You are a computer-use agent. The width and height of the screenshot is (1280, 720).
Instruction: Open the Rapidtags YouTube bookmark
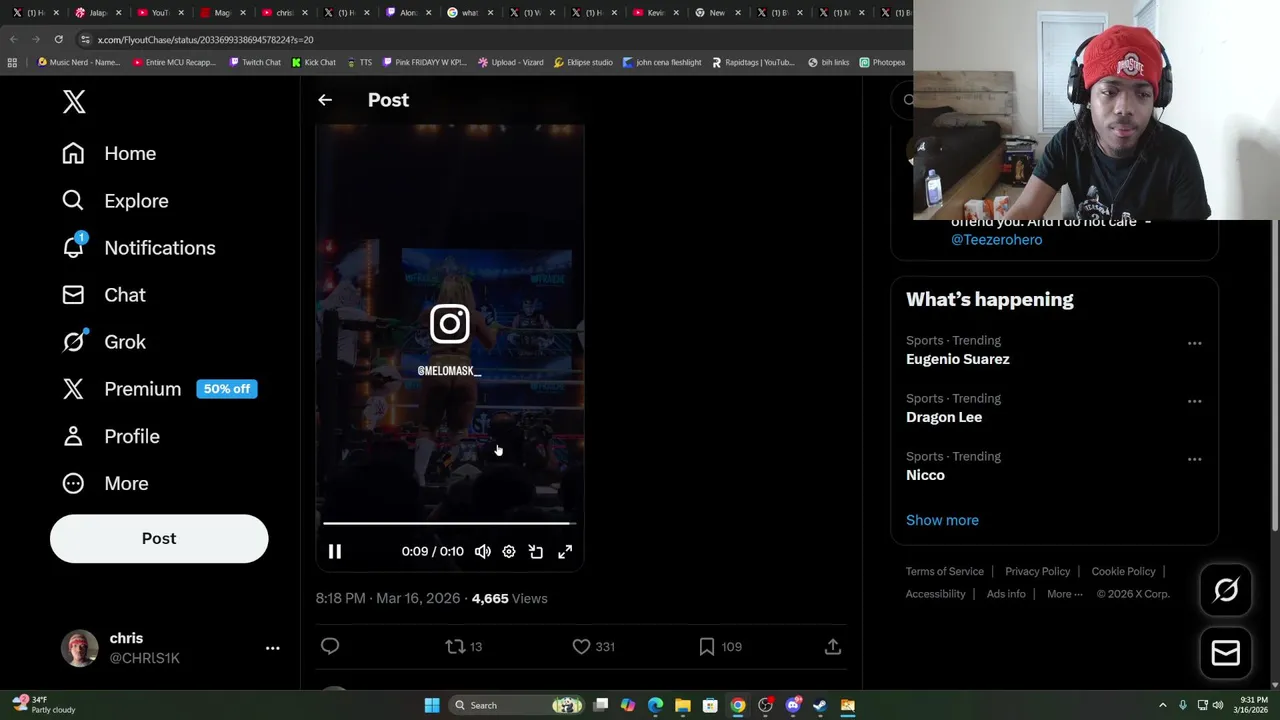pyautogui.click(x=754, y=62)
